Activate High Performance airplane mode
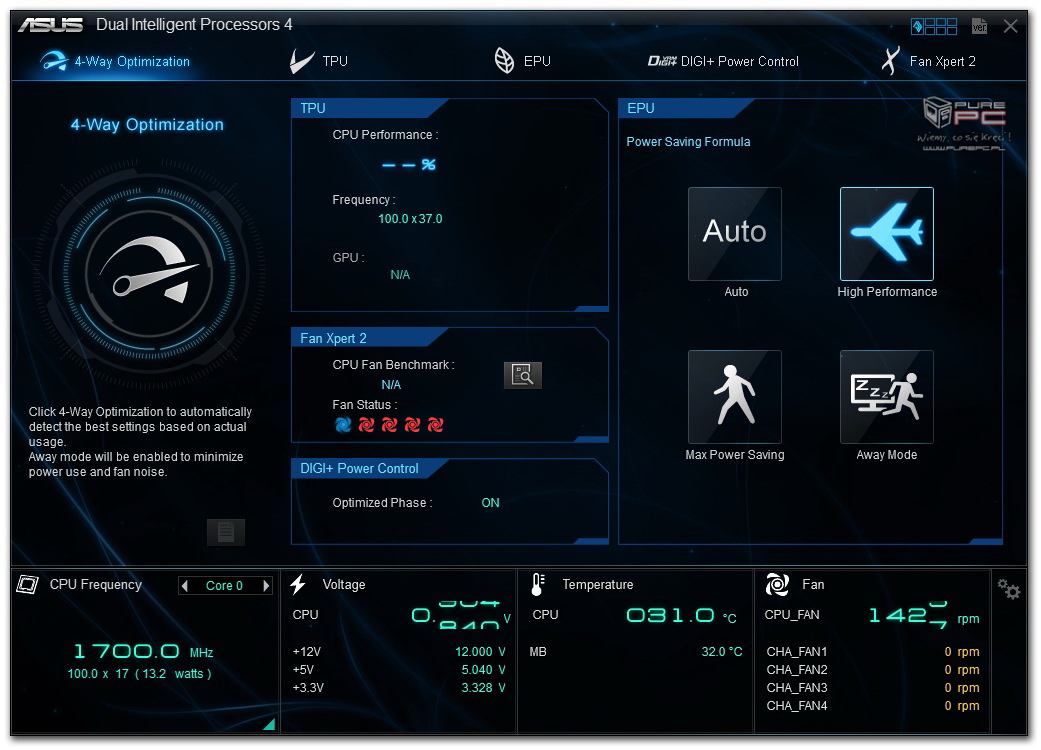The width and height of the screenshot is (1041, 750). 886,234
